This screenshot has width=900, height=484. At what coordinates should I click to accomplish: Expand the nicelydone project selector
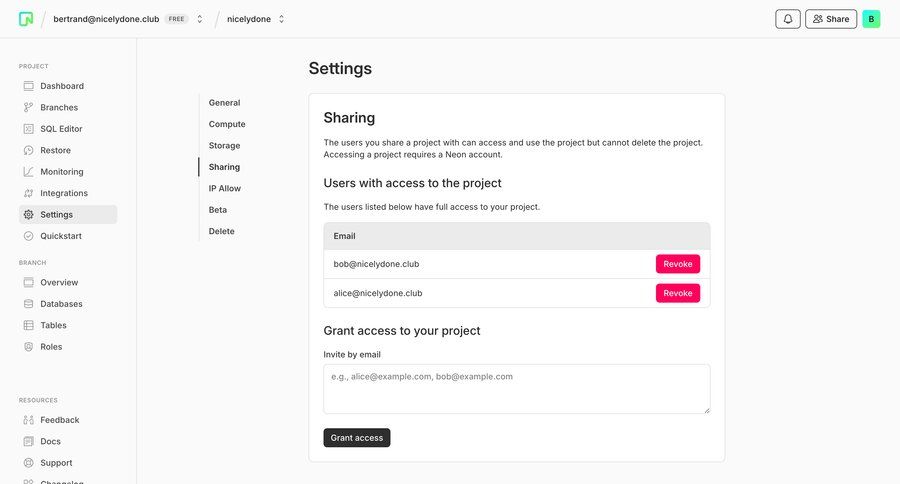click(281, 19)
